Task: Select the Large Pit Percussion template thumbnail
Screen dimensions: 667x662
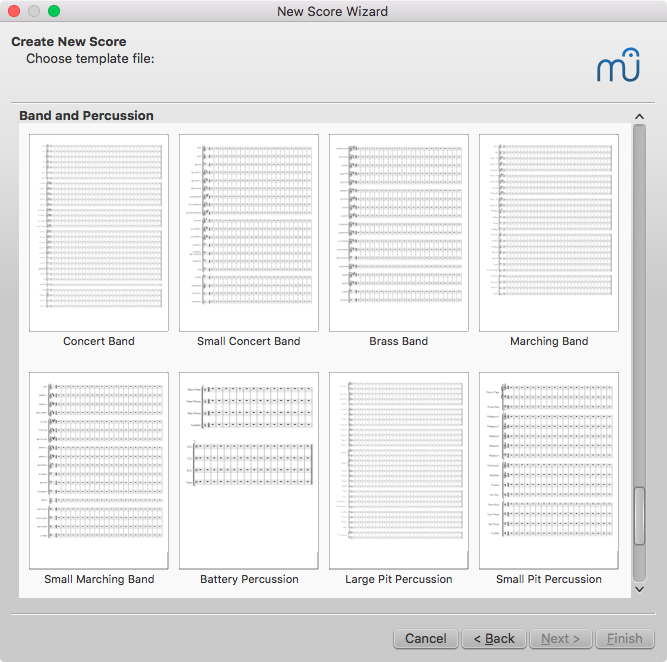Action: pyautogui.click(x=399, y=471)
